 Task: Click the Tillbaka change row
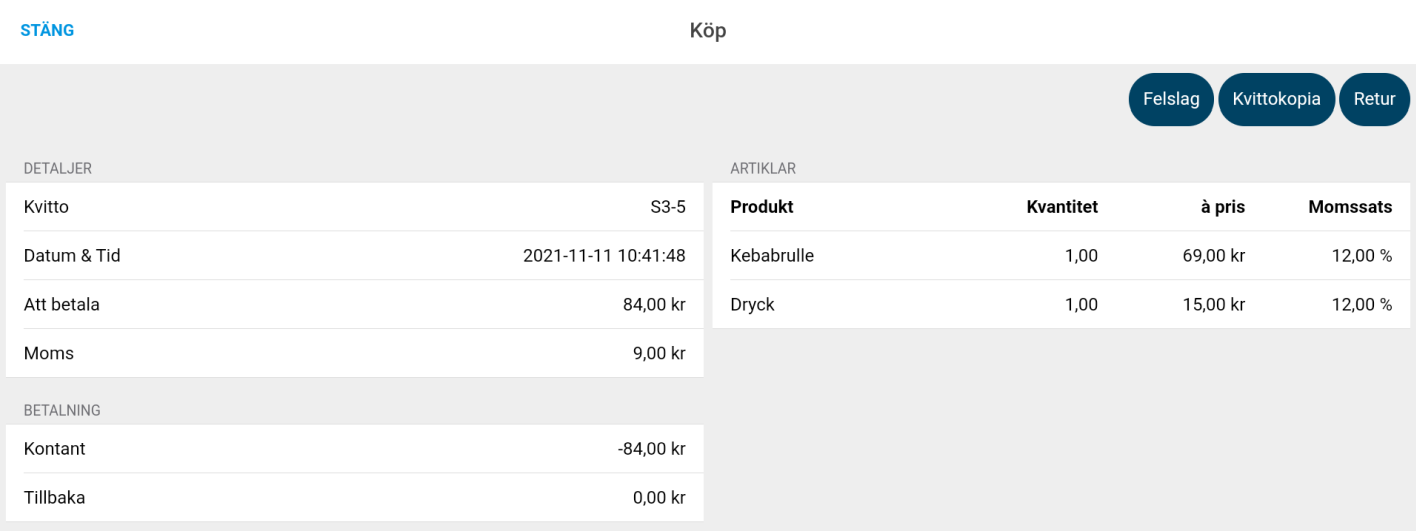tap(355, 497)
